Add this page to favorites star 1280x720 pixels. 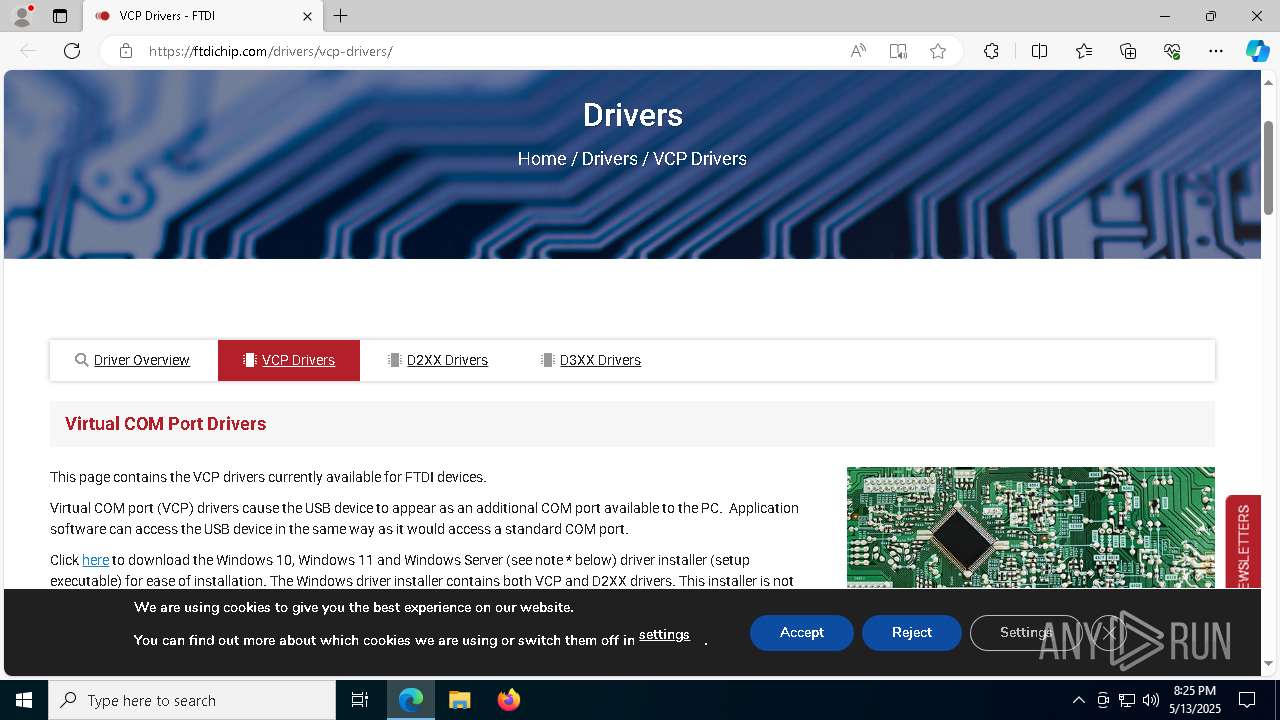tap(938, 51)
